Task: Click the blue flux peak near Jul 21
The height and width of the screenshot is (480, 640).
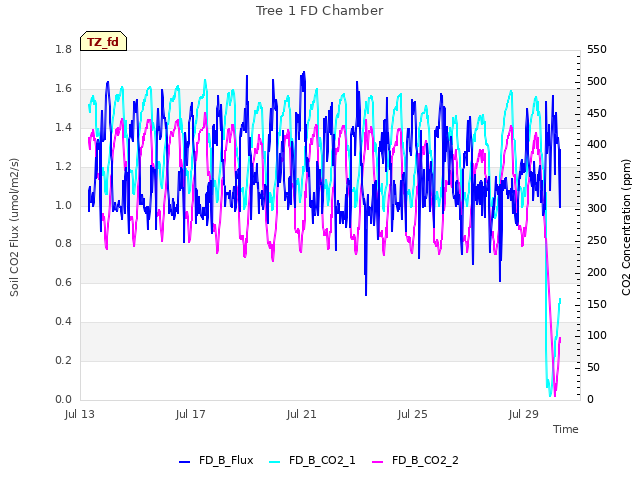Action: (303, 74)
